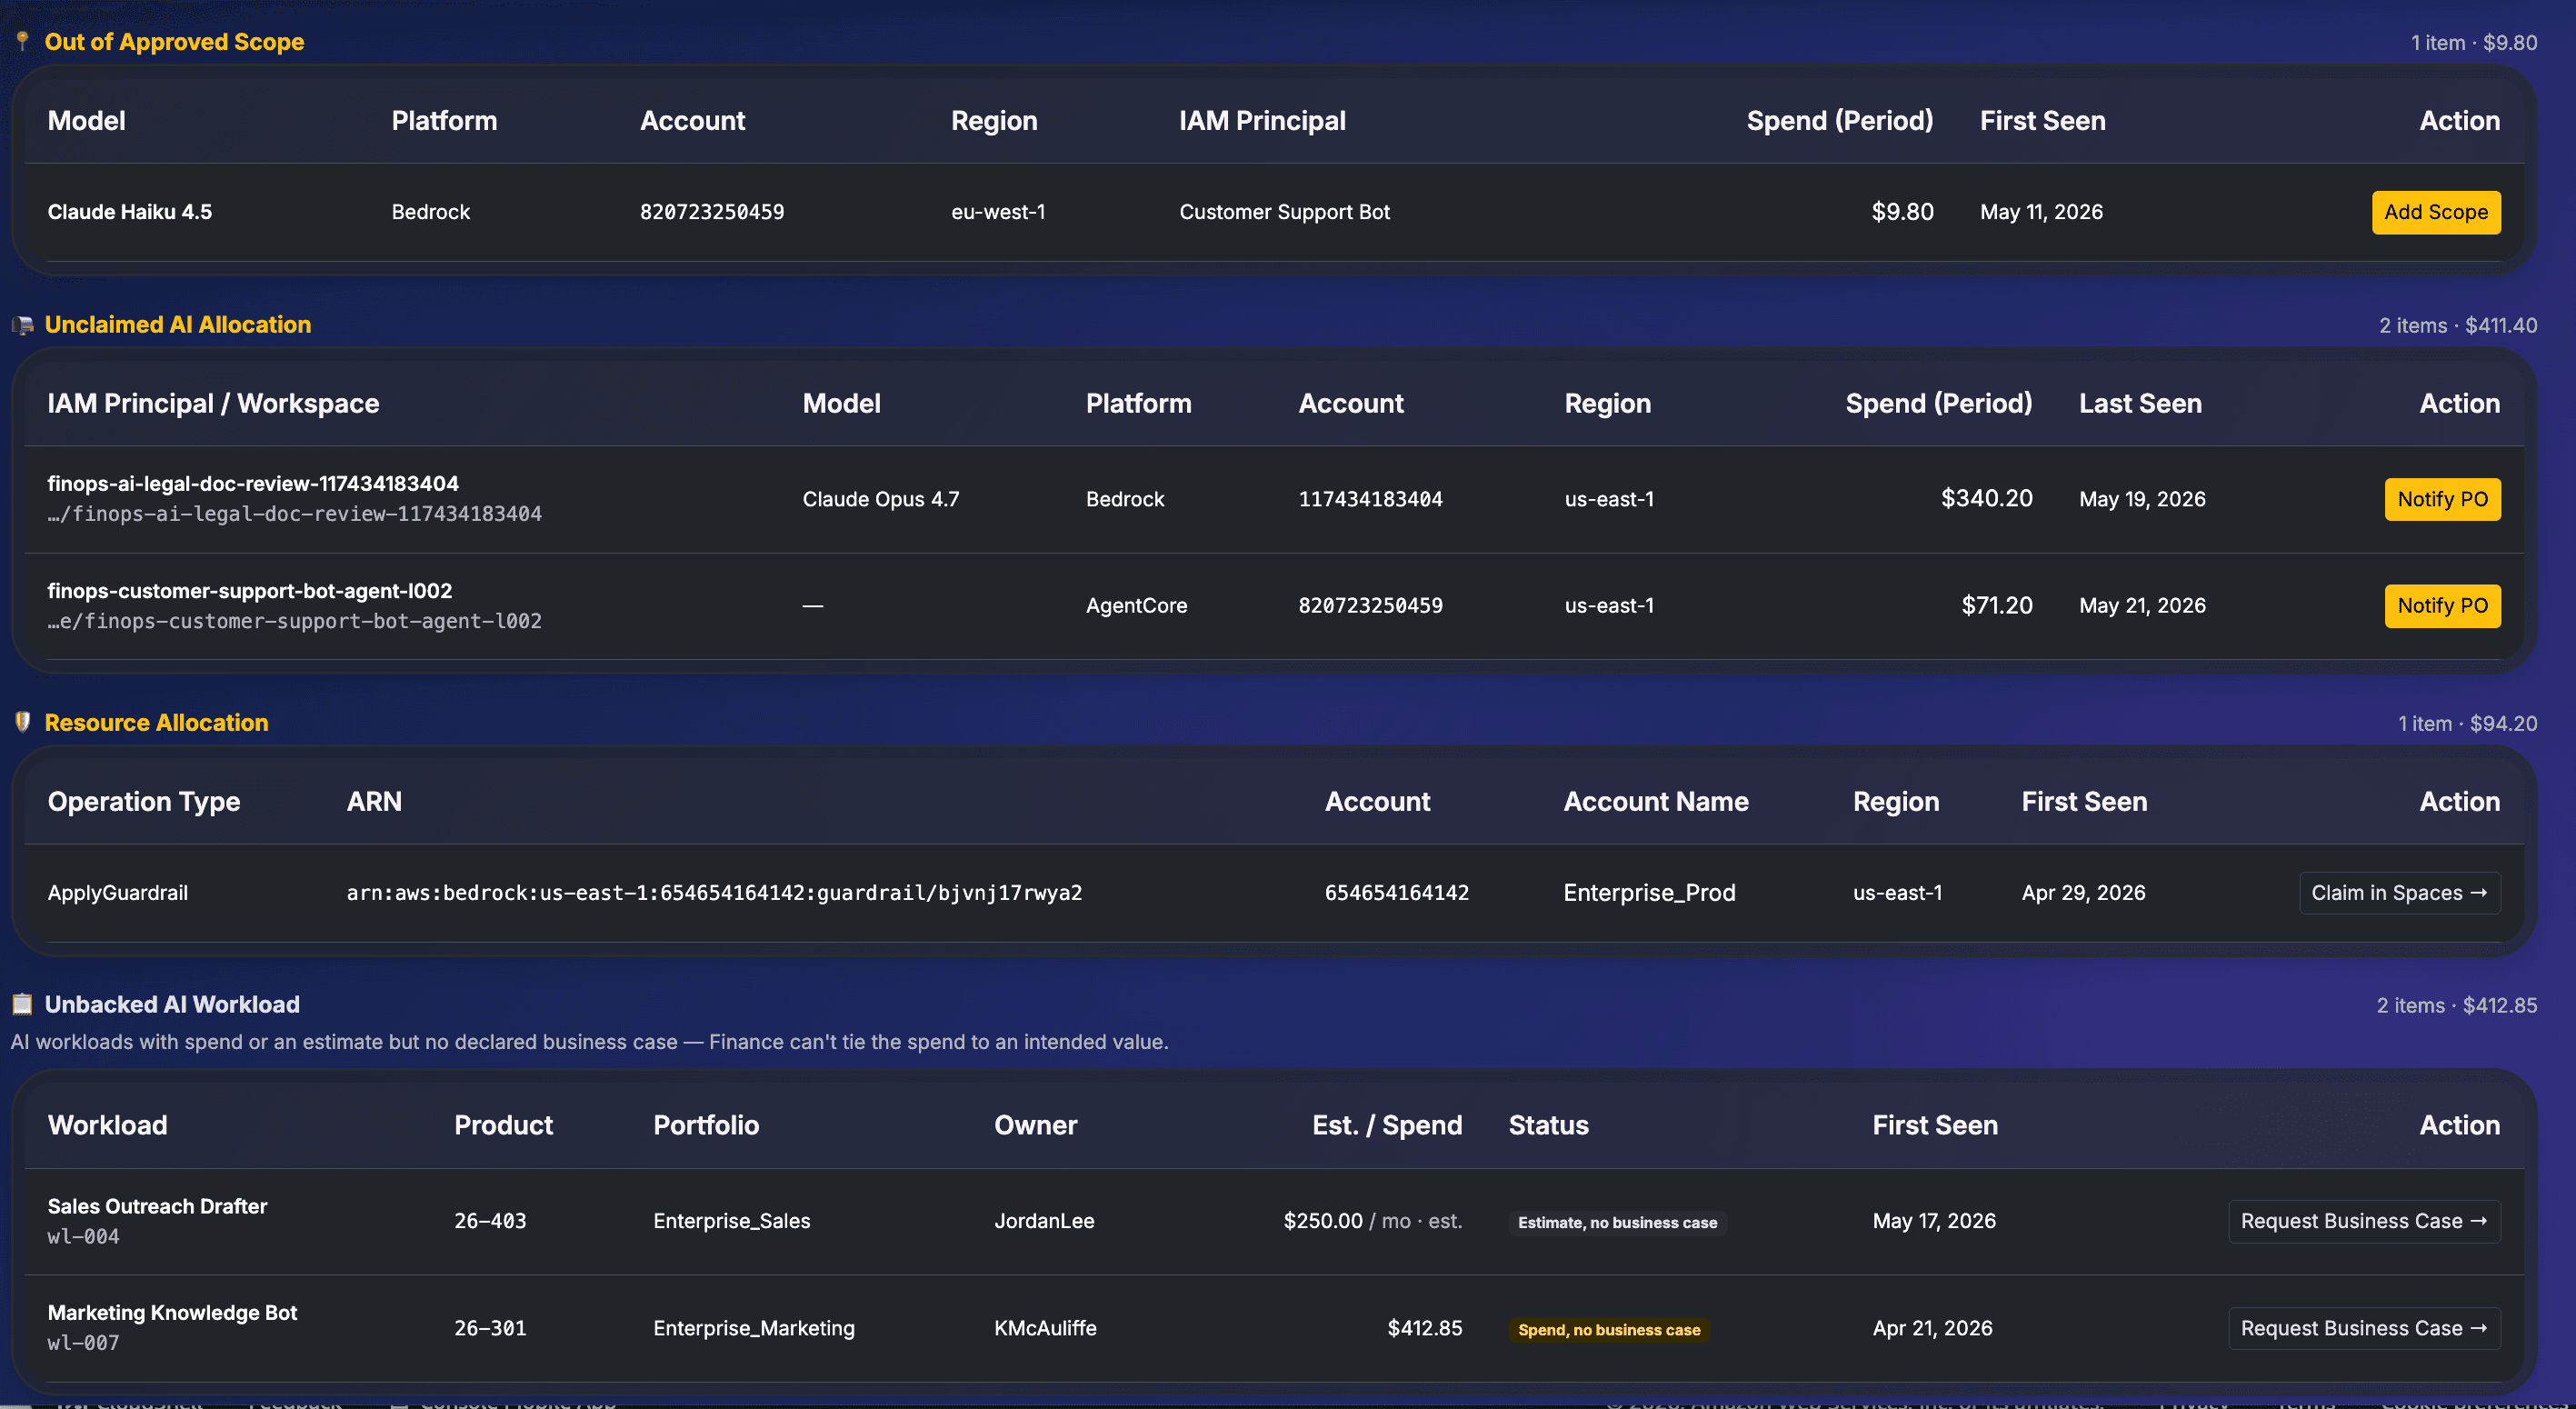Request Business Case for Sales Outreach Drafter
Image resolution: width=2576 pixels, height=1409 pixels.
[x=2364, y=1221]
